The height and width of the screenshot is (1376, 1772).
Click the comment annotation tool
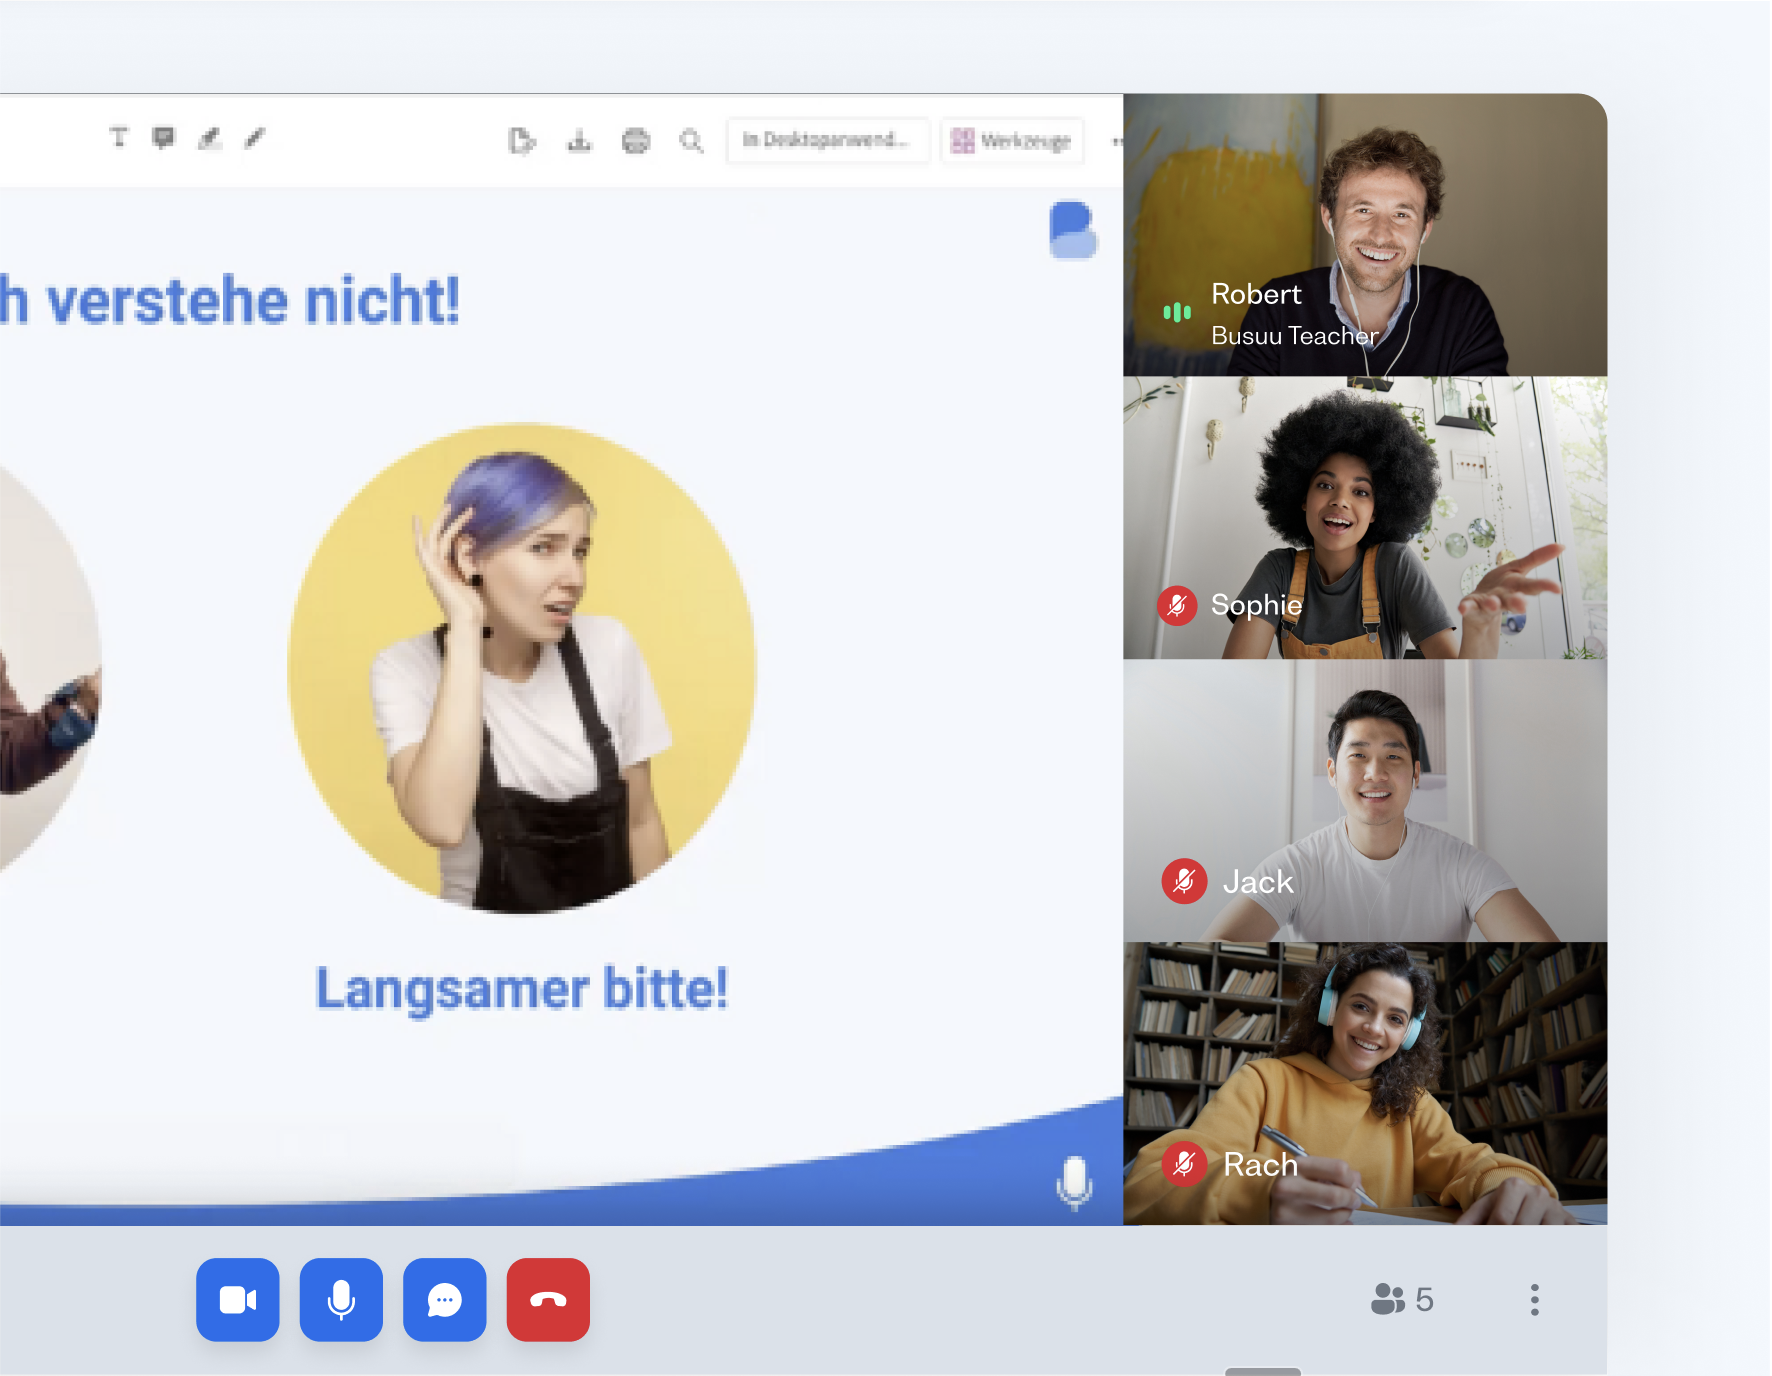click(x=163, y=137)
